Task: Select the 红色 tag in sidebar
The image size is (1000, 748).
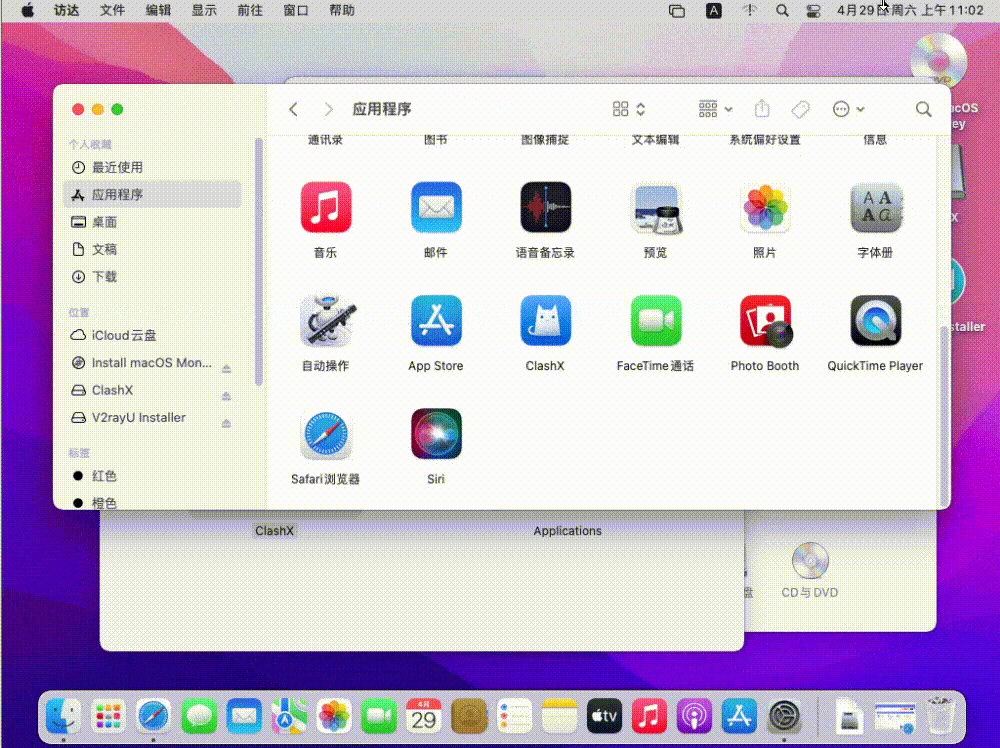Action: pos(104,476)
